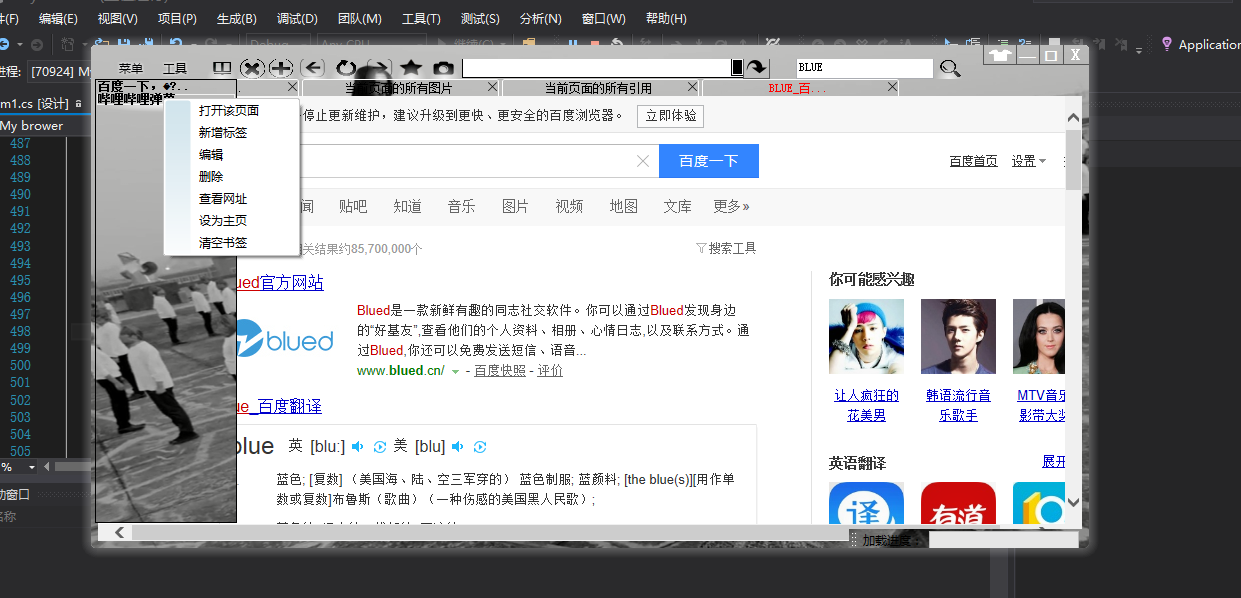This screenshot has height=598, width=1241.
Task: Click the search field containing BLUE
Action: point(865,68)
